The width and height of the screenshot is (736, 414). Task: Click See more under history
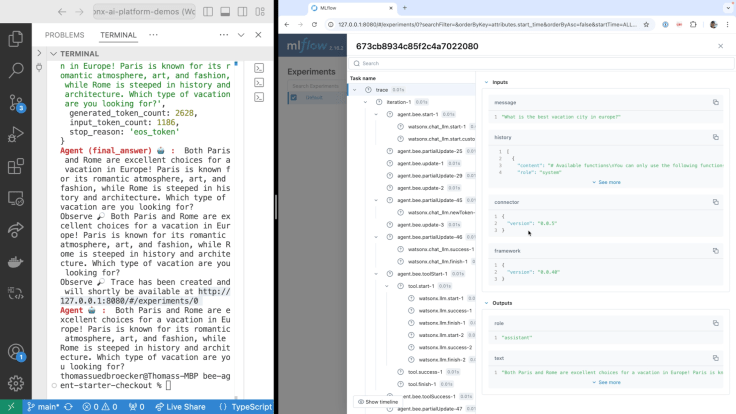[607, 182]
